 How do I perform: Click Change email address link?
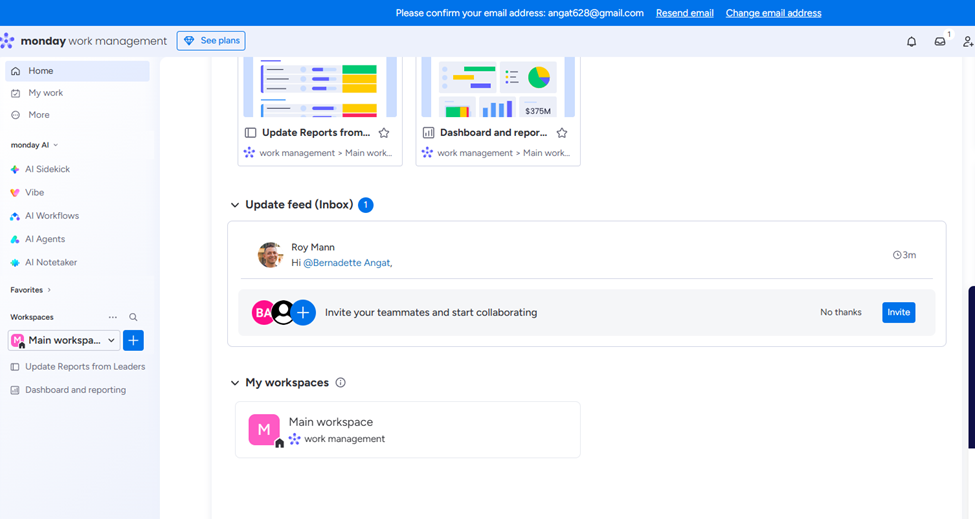coord(774,13)
